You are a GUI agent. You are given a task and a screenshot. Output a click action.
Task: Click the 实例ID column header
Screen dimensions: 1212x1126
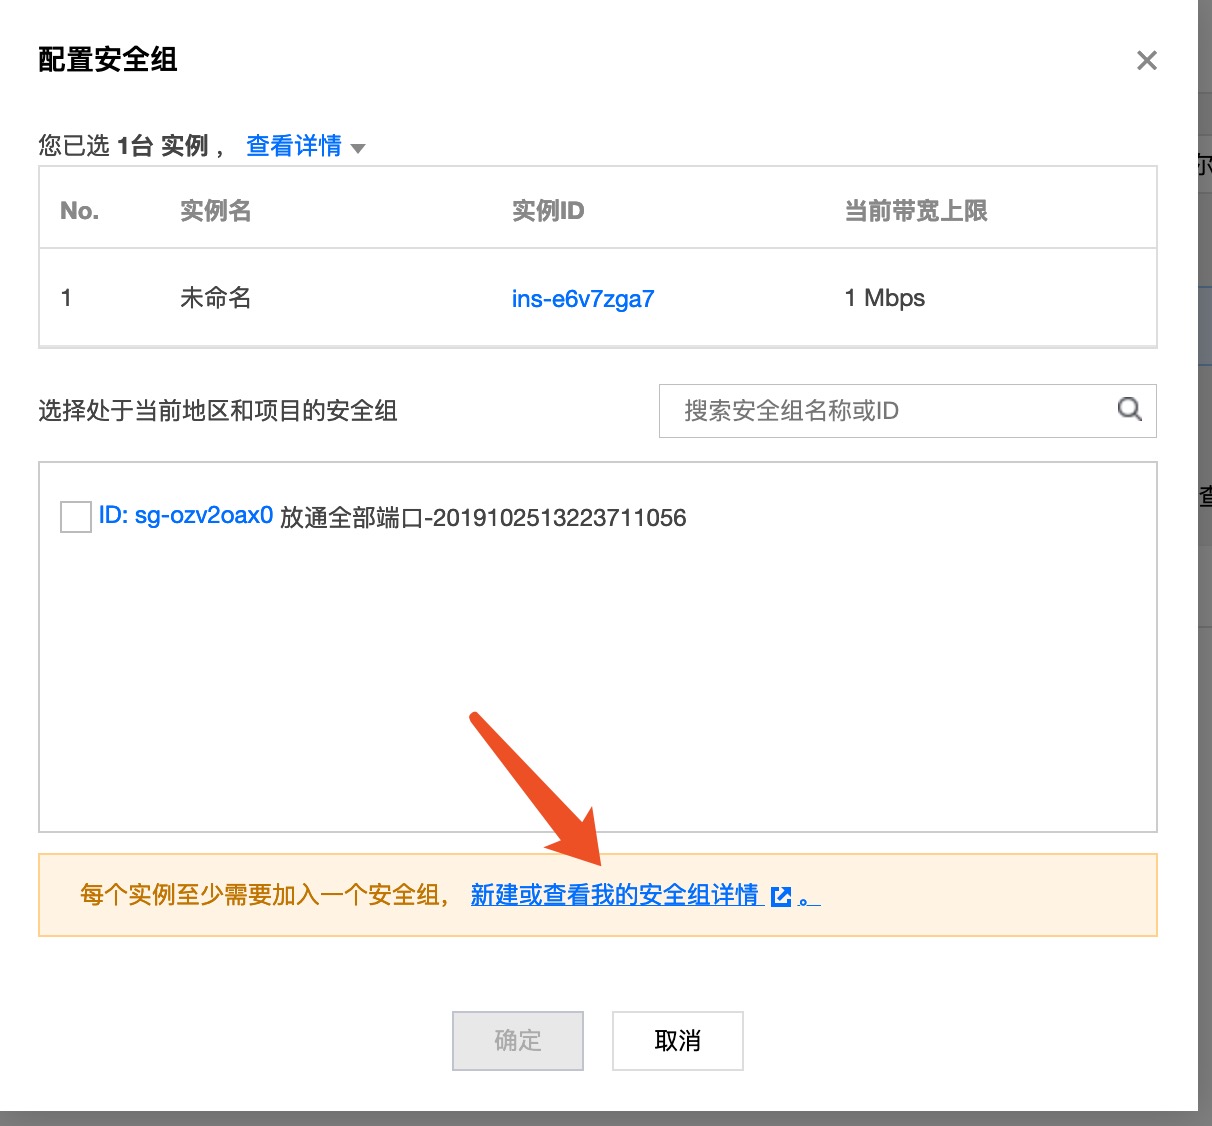[547, 211]
